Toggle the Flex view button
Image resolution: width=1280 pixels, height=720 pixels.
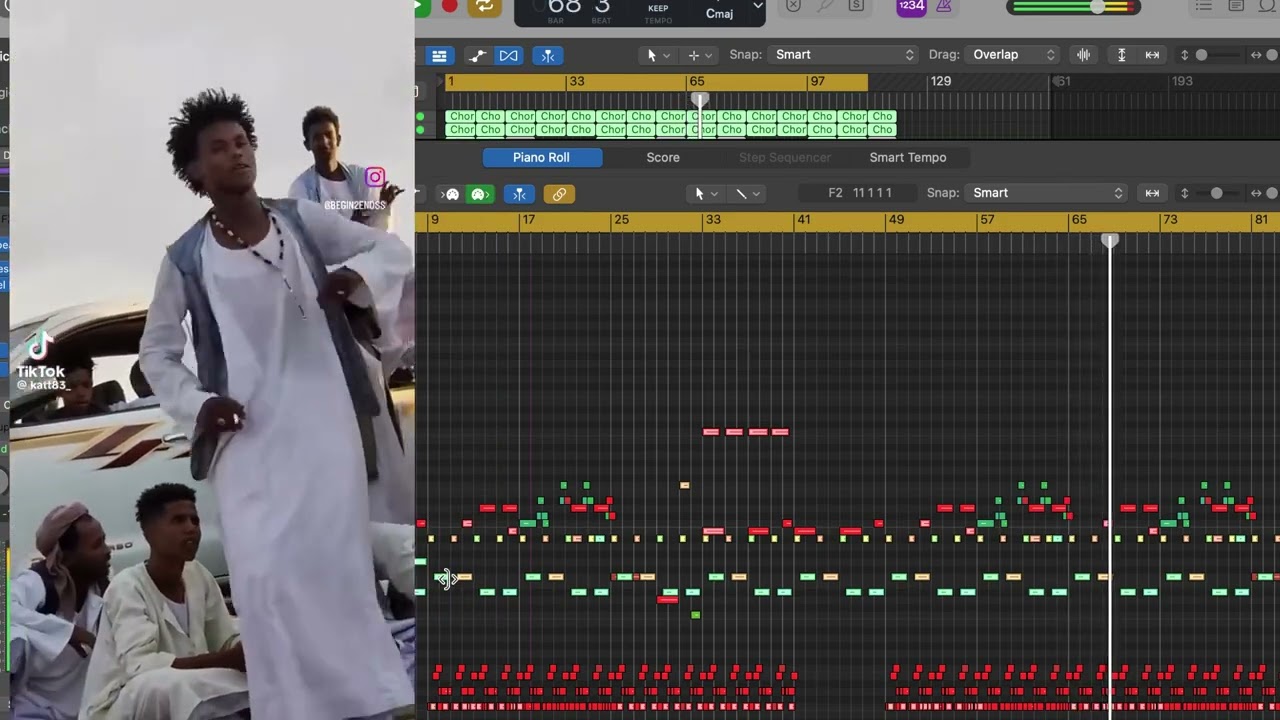(x=509, y=55)
